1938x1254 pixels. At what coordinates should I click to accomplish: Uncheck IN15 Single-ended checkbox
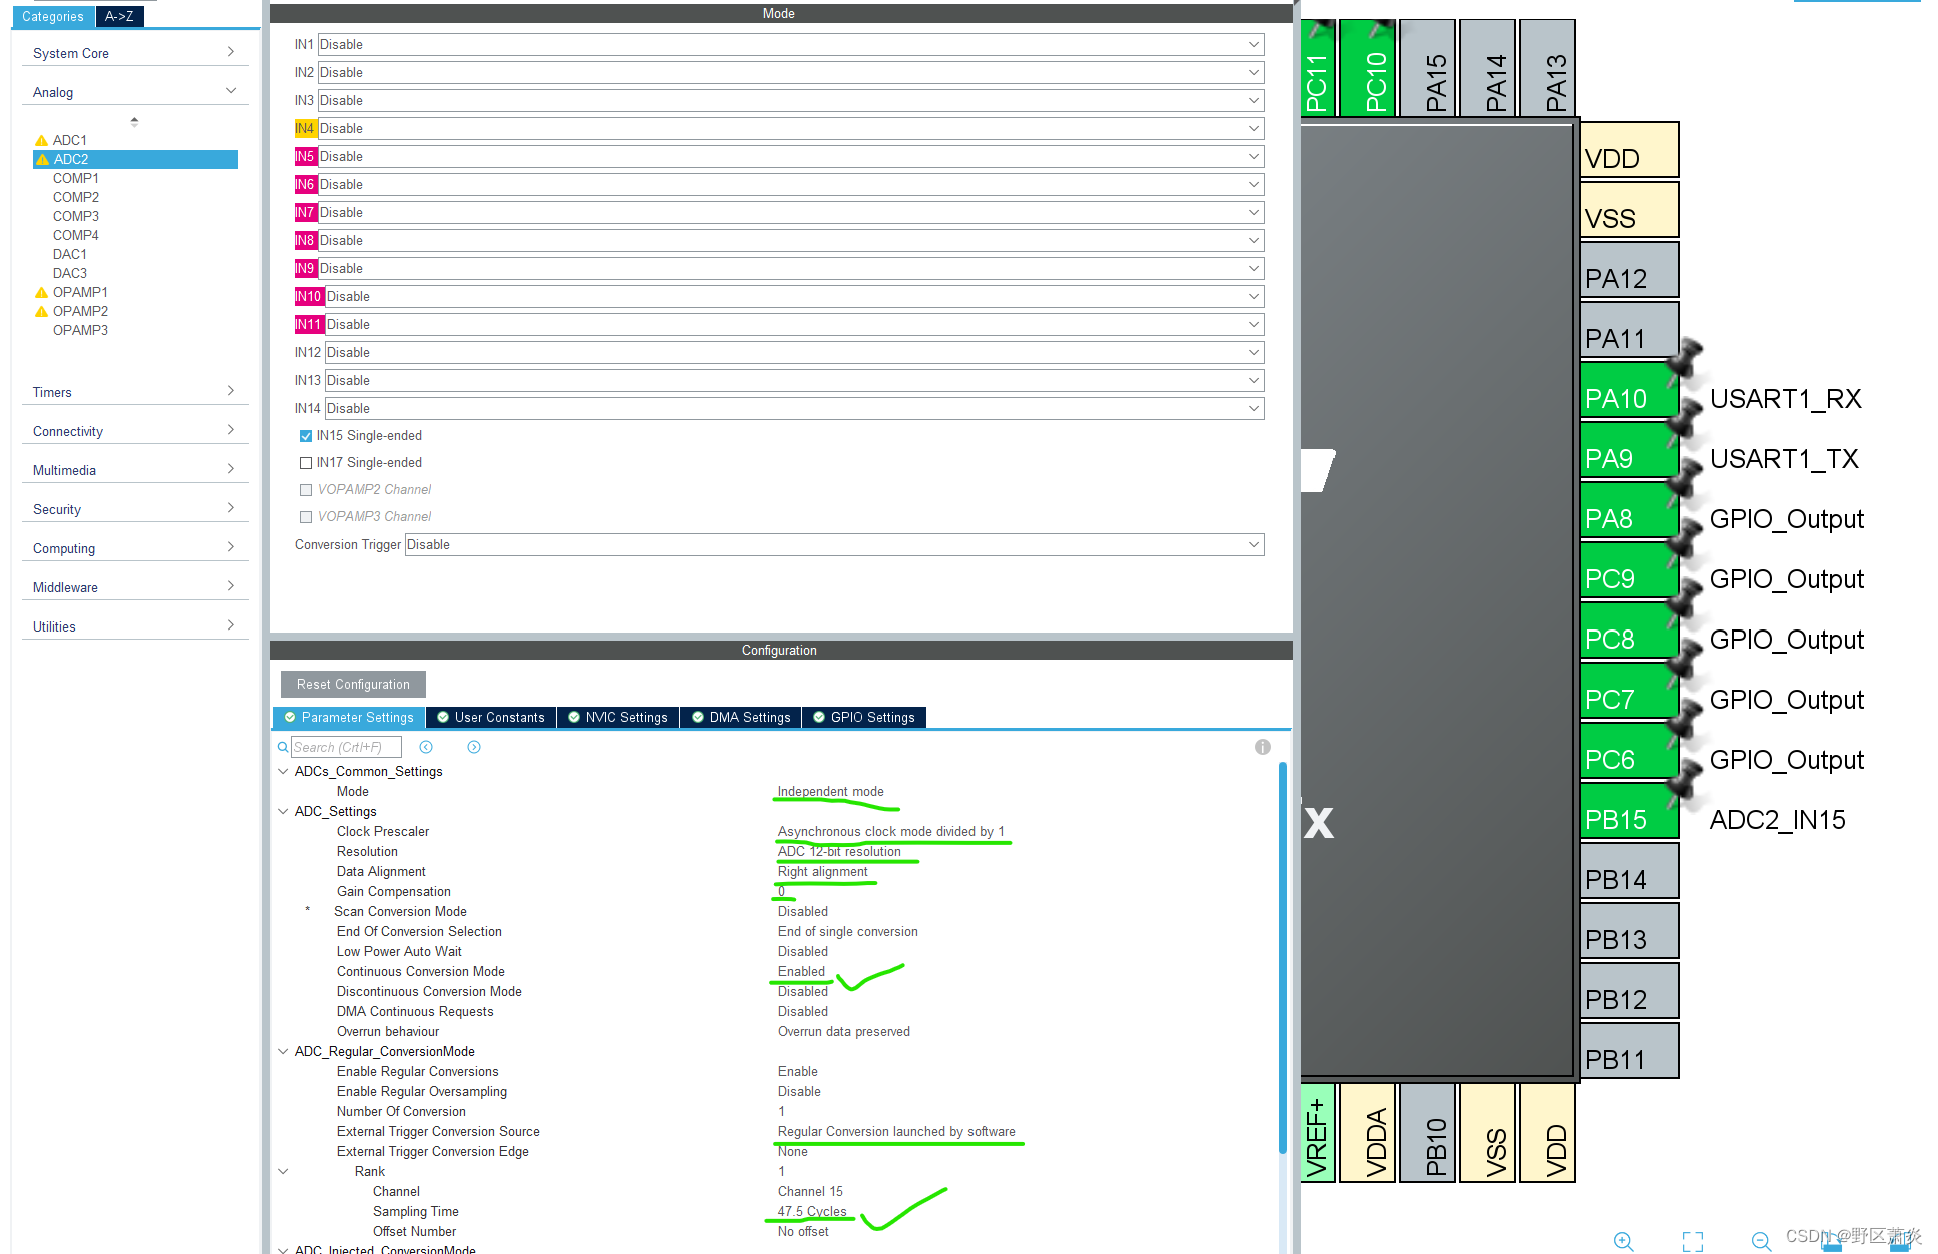point(306,436)
